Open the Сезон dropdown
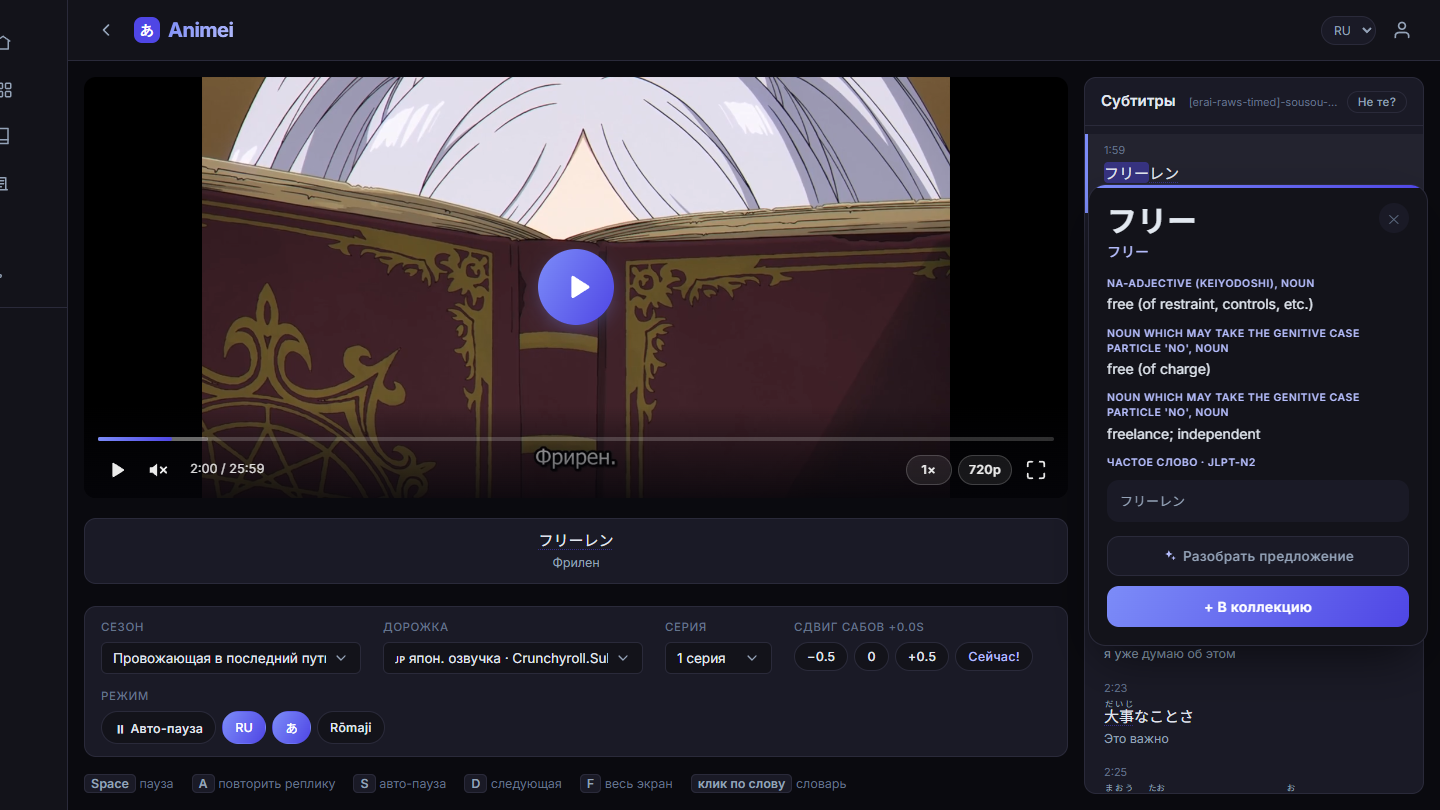Image resolution: width=1440 pixels, height=810 pixels. pos(231,658)
